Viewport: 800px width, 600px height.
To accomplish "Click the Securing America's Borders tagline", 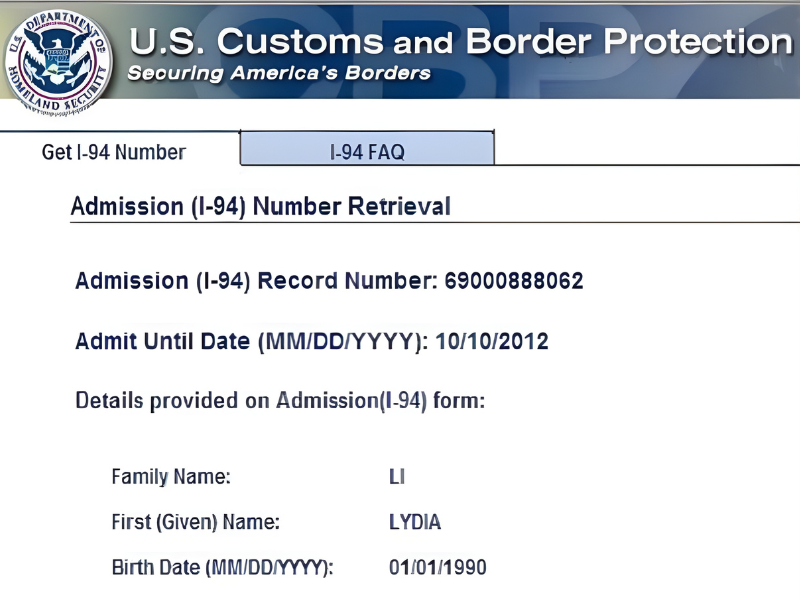I will coord(279,73).
